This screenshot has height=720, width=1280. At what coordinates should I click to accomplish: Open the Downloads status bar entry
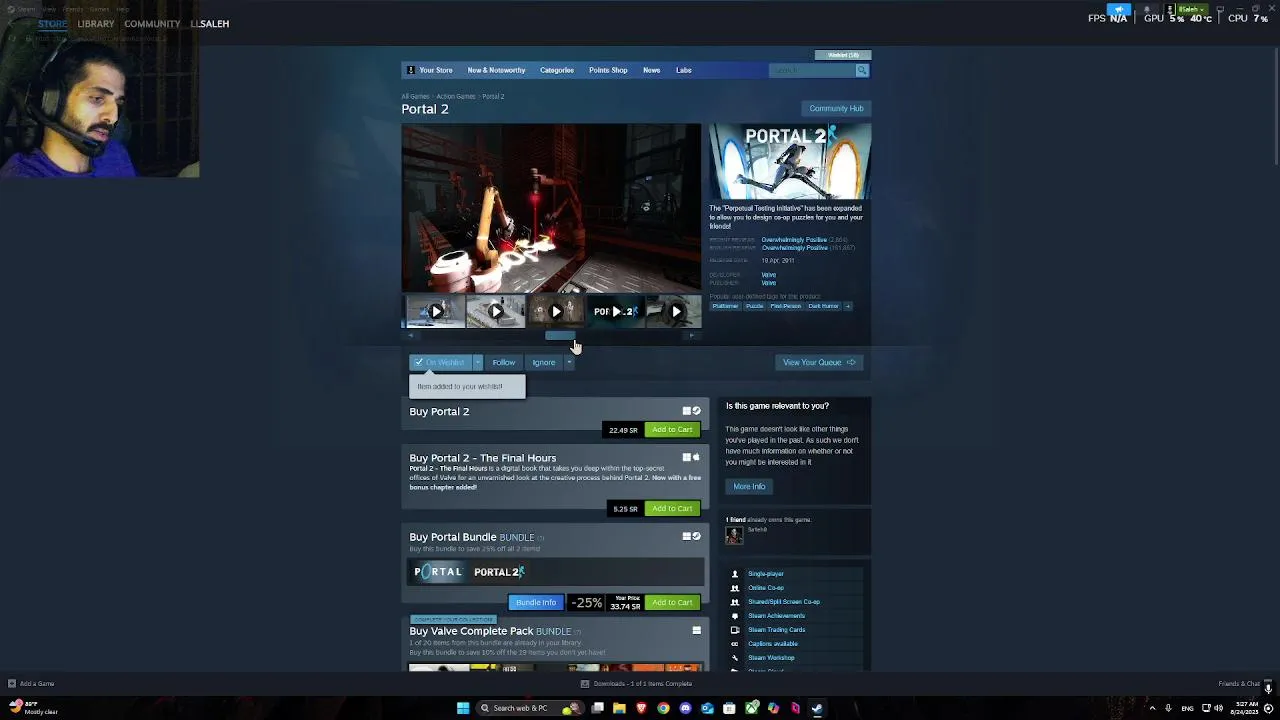pos(637,684)
